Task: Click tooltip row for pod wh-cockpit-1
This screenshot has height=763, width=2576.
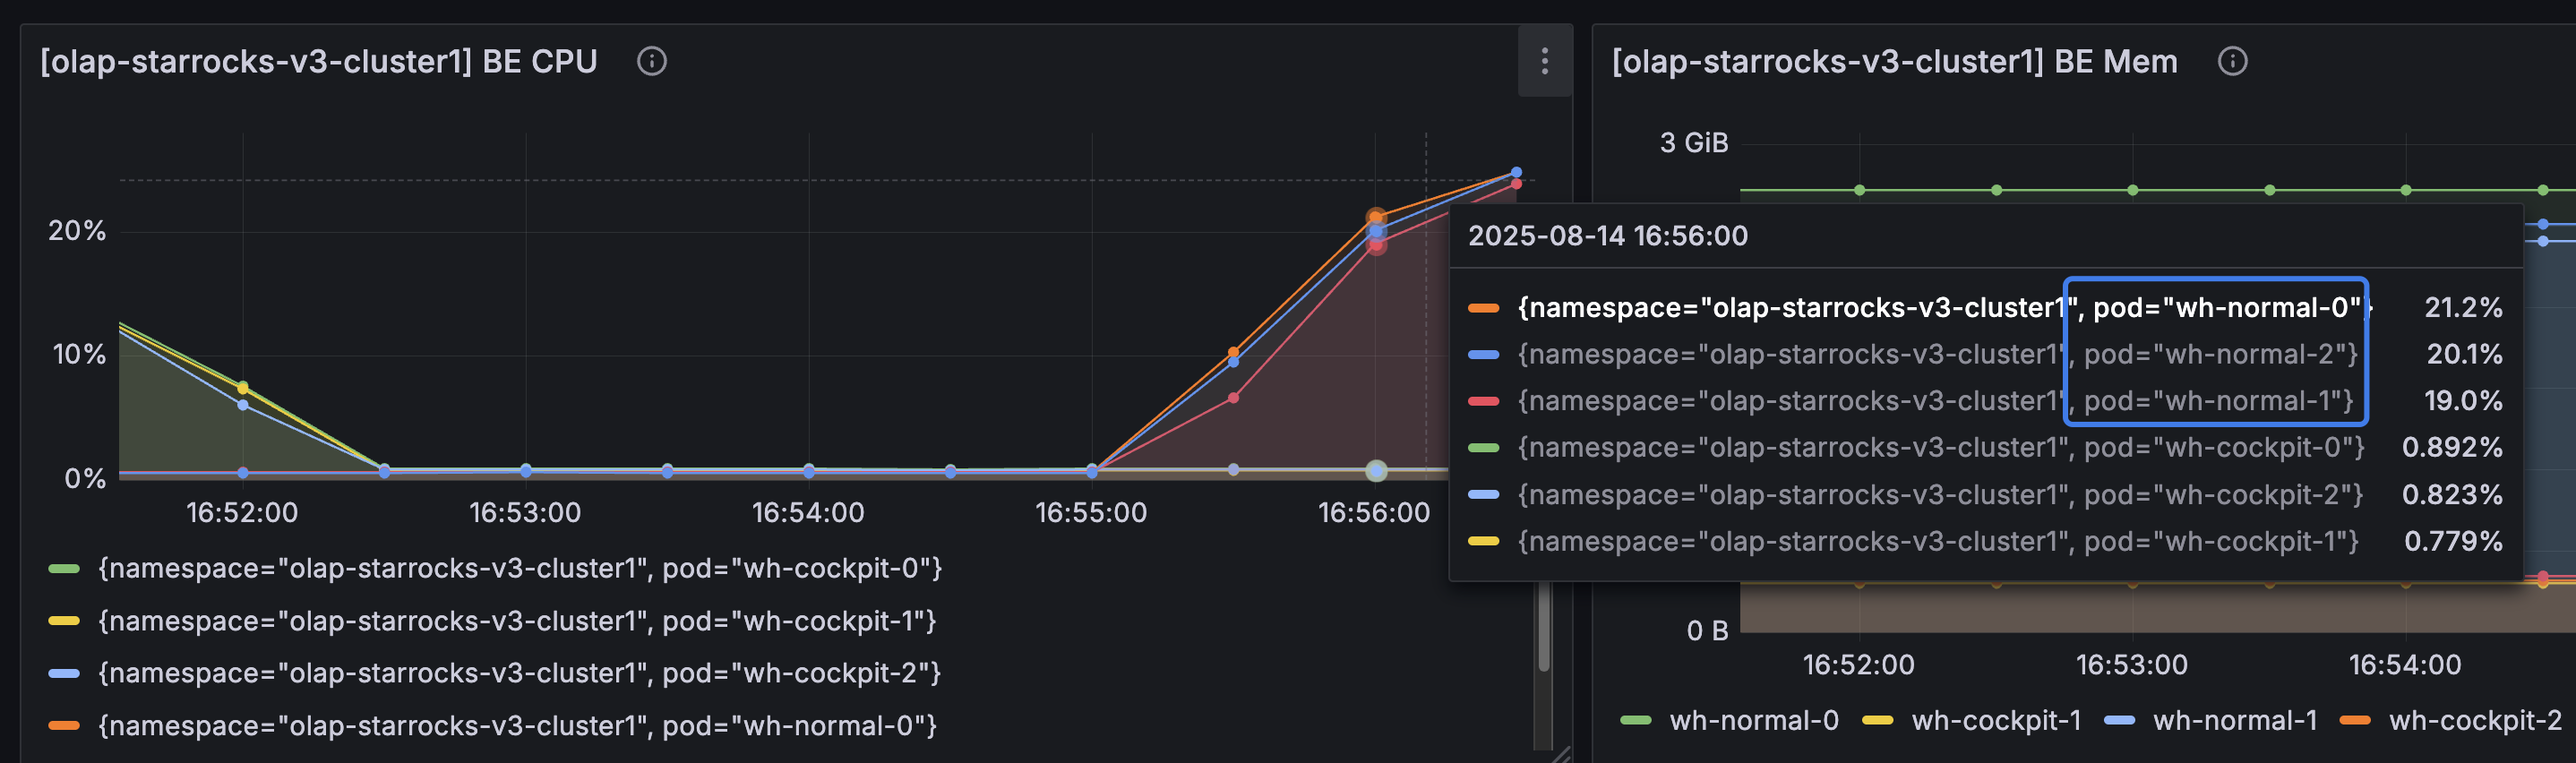Action: [1985, 541]
